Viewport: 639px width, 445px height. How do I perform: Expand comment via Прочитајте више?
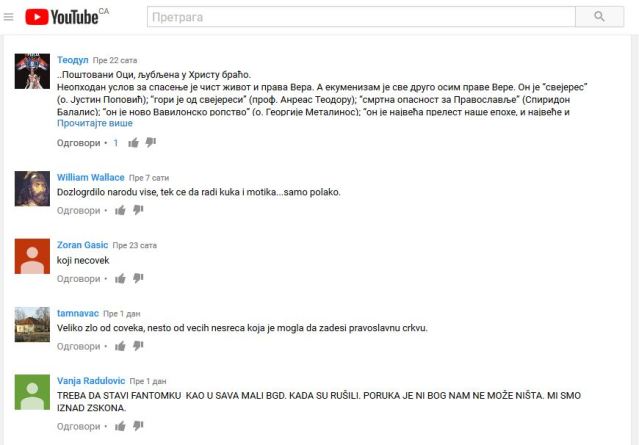pos(95,123)
